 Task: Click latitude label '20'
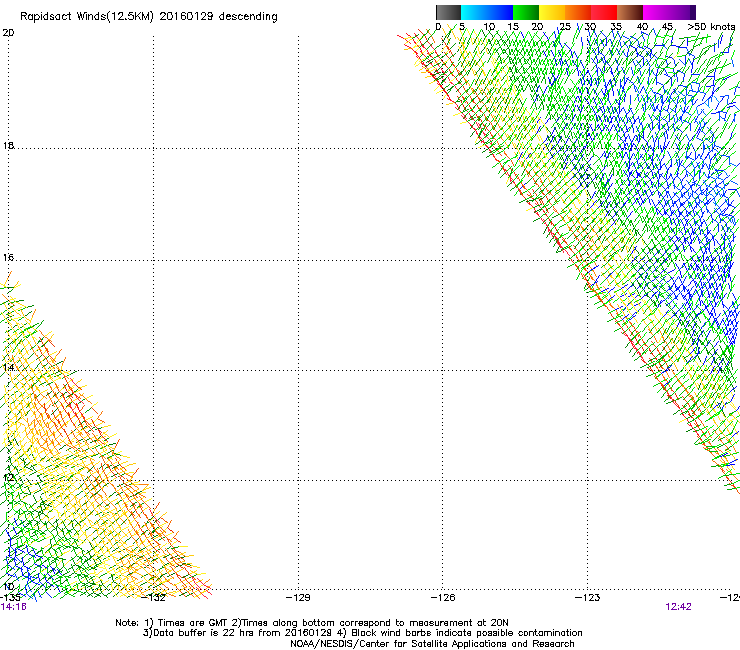click(x=8, y=33)
